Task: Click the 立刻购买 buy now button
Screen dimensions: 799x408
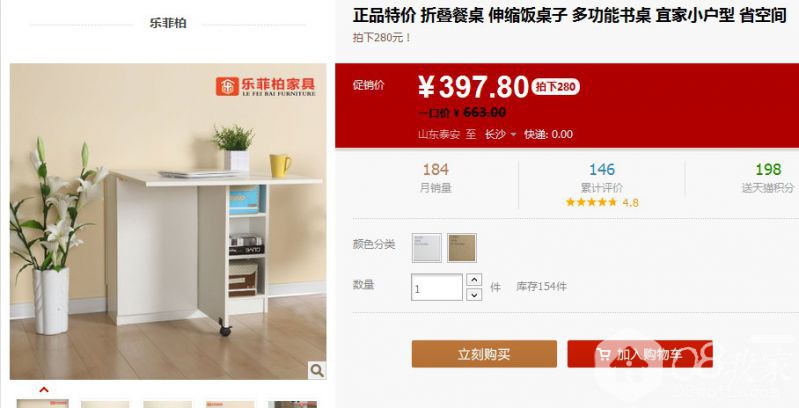Action: (484, 354)
